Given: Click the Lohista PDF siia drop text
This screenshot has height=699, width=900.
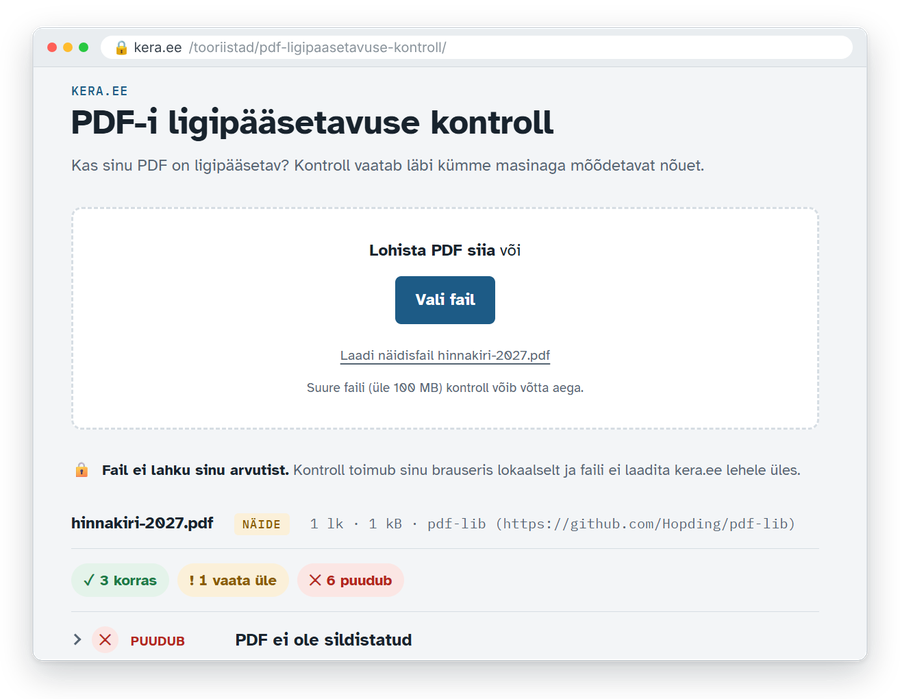Looking at the screenshot, I should point(432,250).
